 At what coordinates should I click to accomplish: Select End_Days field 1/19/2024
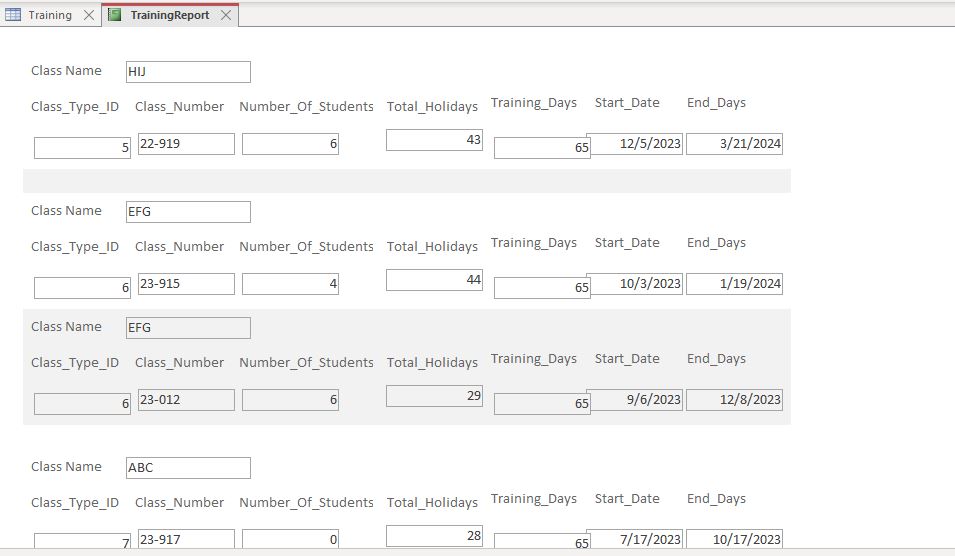pos(735,284)
